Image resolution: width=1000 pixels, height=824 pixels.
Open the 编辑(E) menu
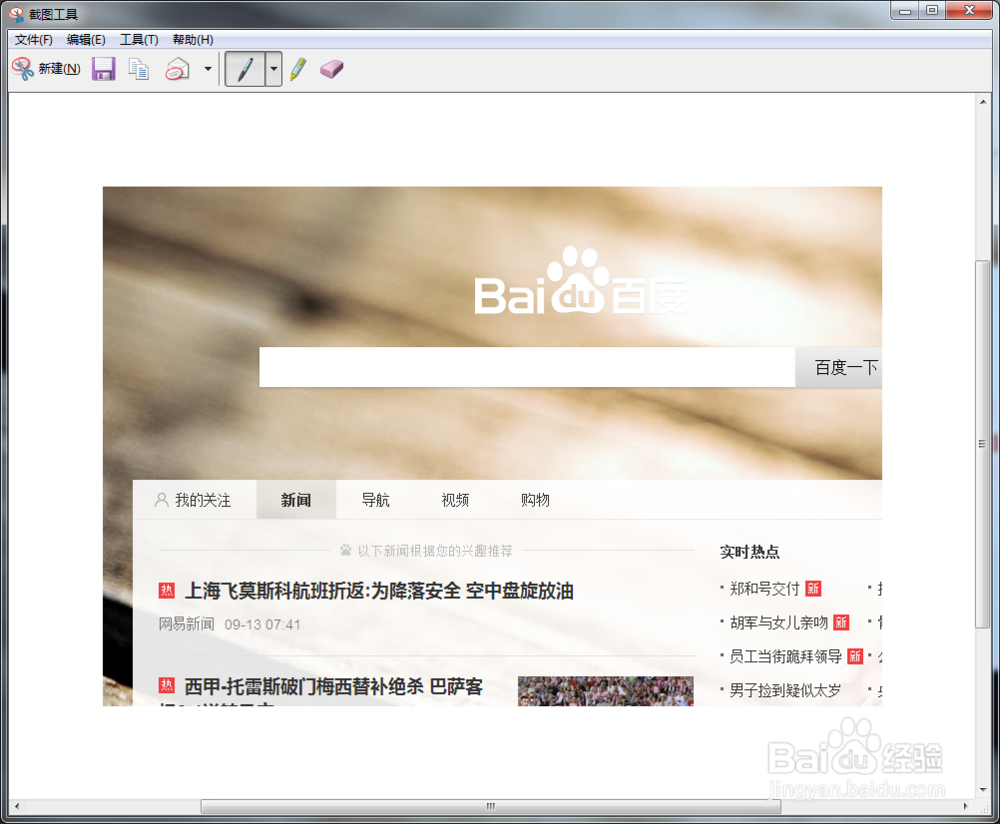tap(84, 39)
